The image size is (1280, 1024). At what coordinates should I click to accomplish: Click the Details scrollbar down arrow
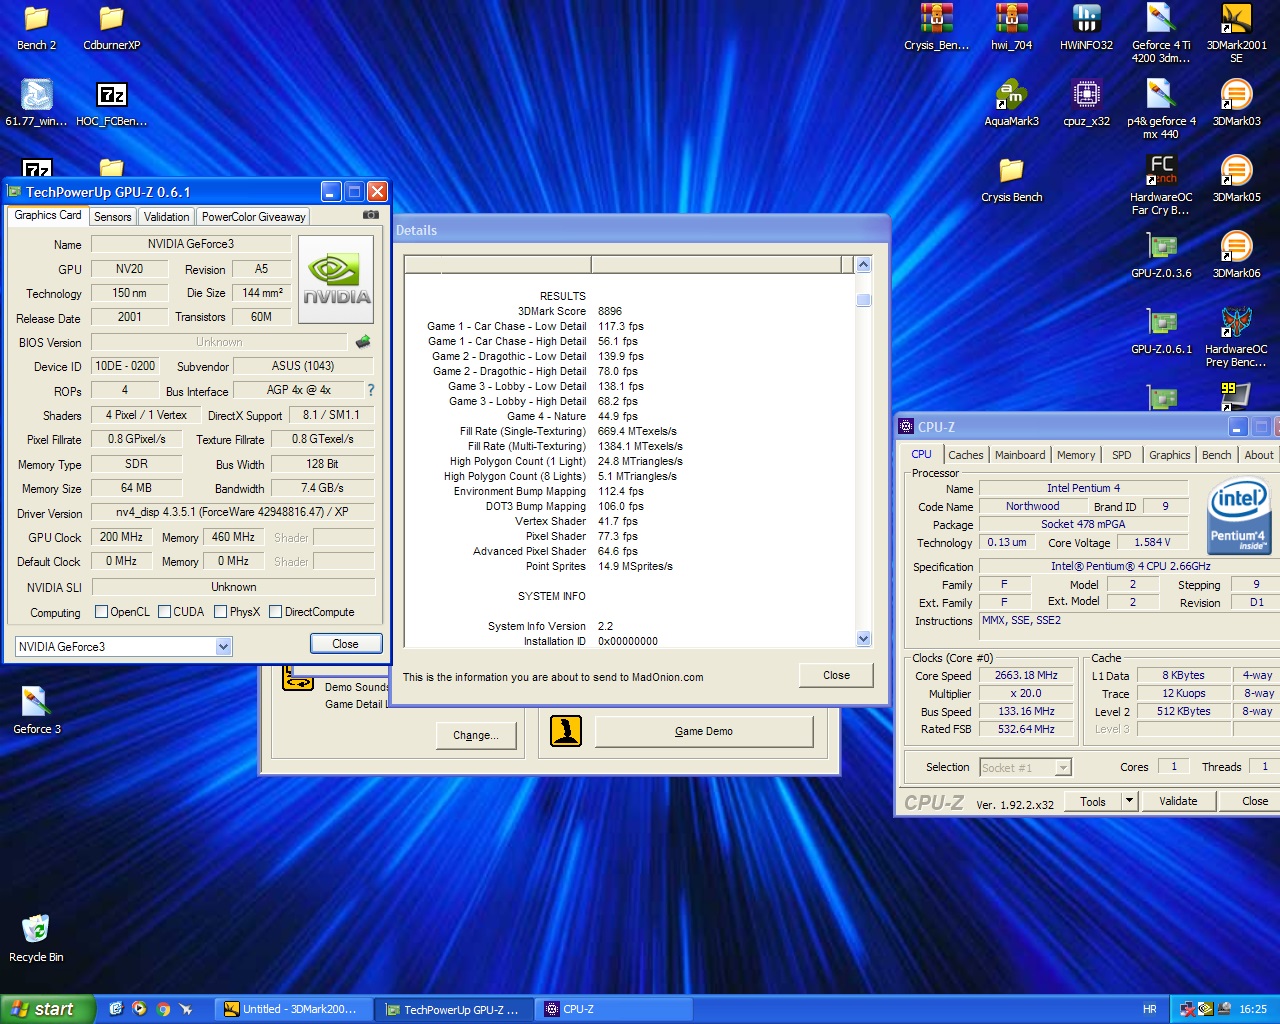(864, 639)
